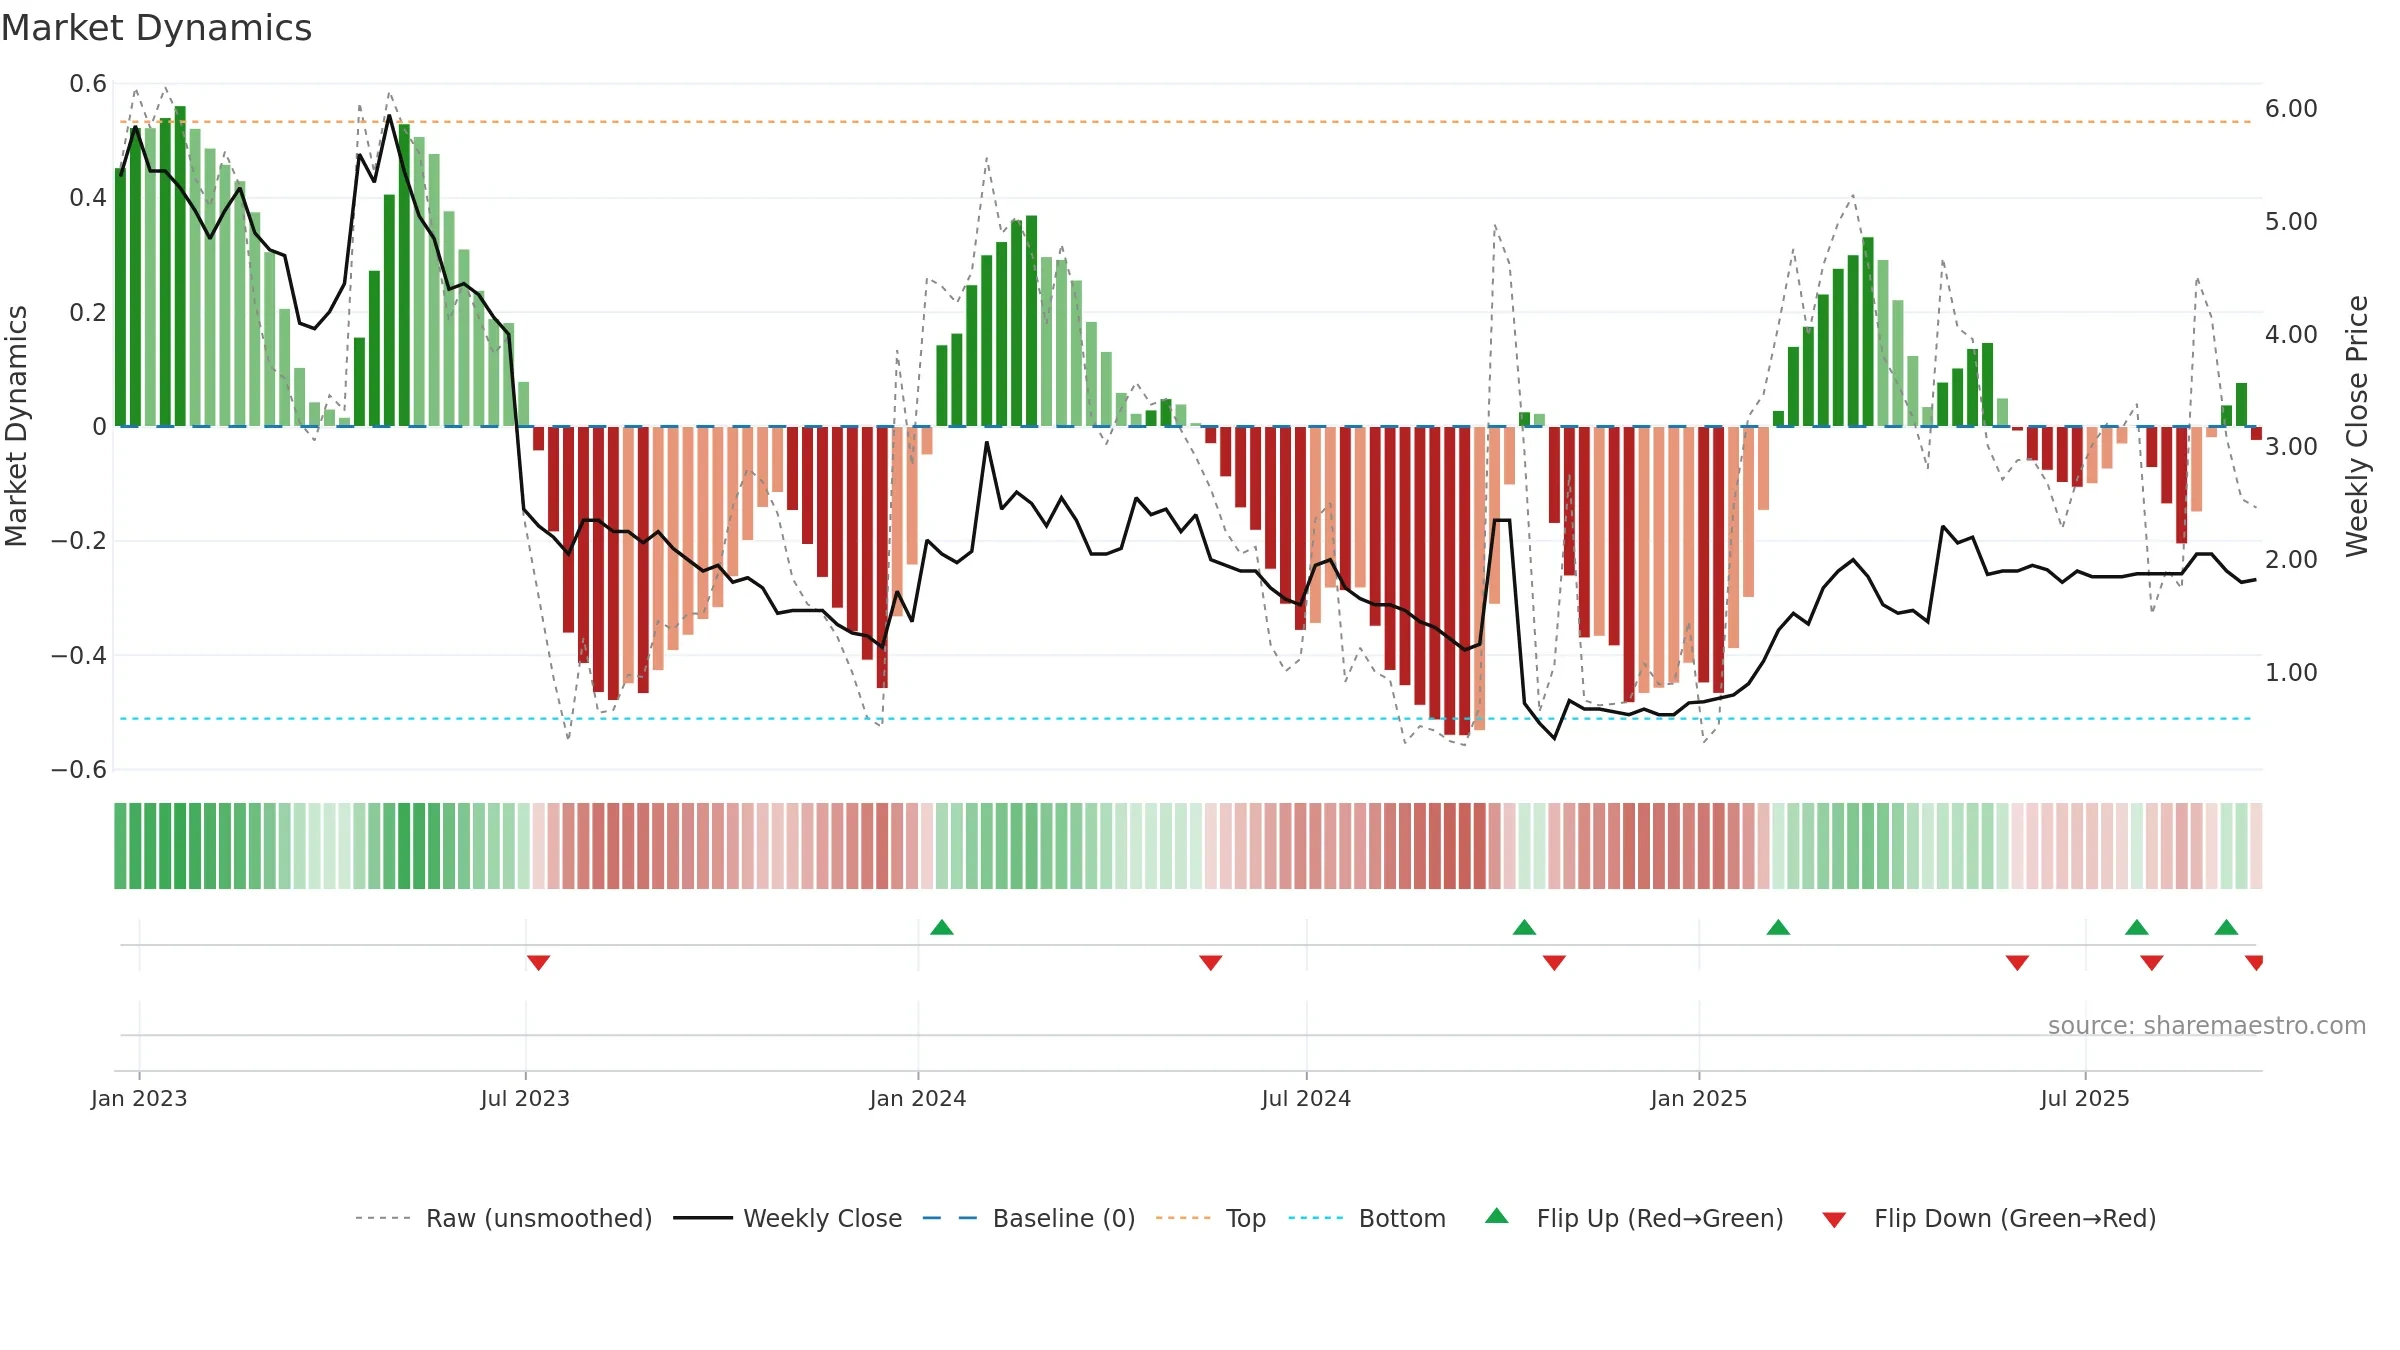Click the 3.00 price axis label
The height and width of the screenshot is (1350, 2400).
click(2291, 447)
